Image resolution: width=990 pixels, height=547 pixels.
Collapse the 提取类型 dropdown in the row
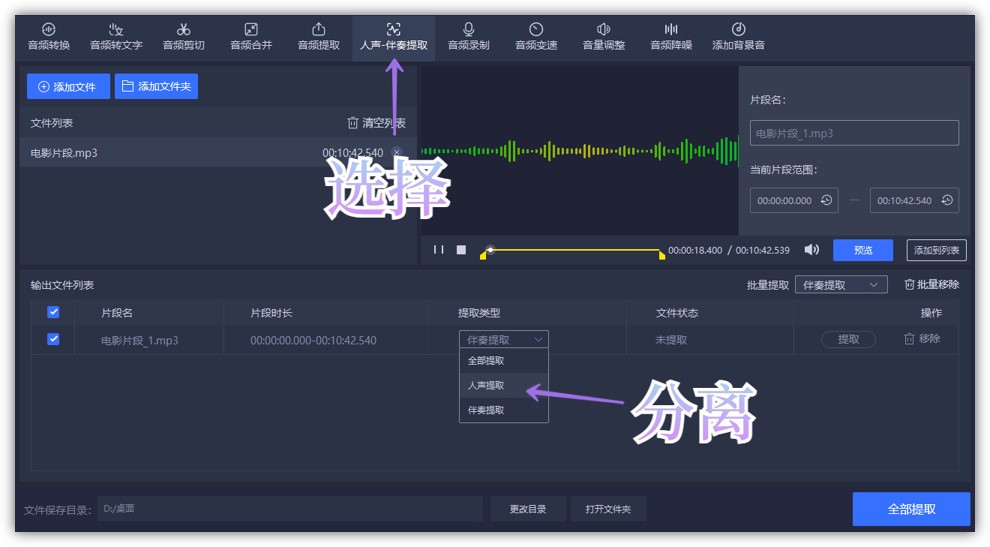tap(503, 340)
